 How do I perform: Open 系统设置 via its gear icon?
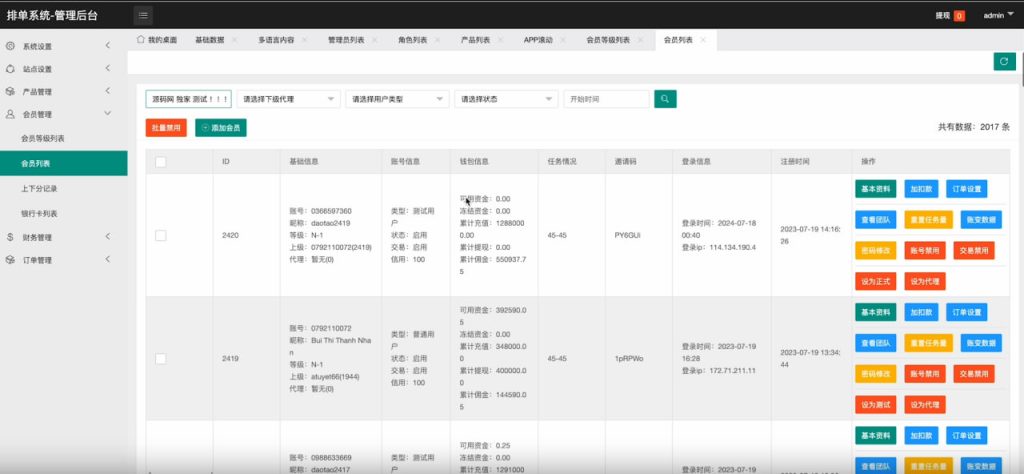10,46
